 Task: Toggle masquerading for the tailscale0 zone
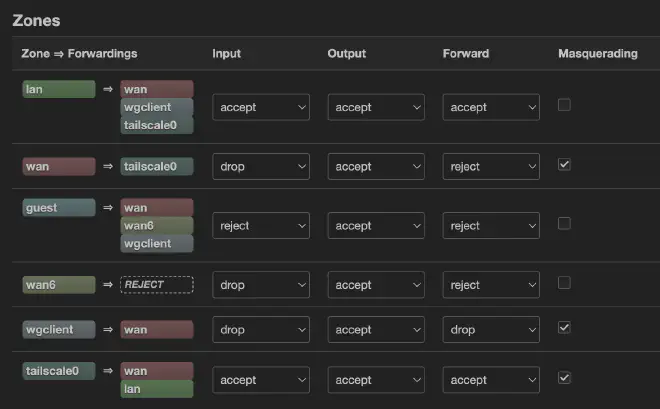[564, 378]
